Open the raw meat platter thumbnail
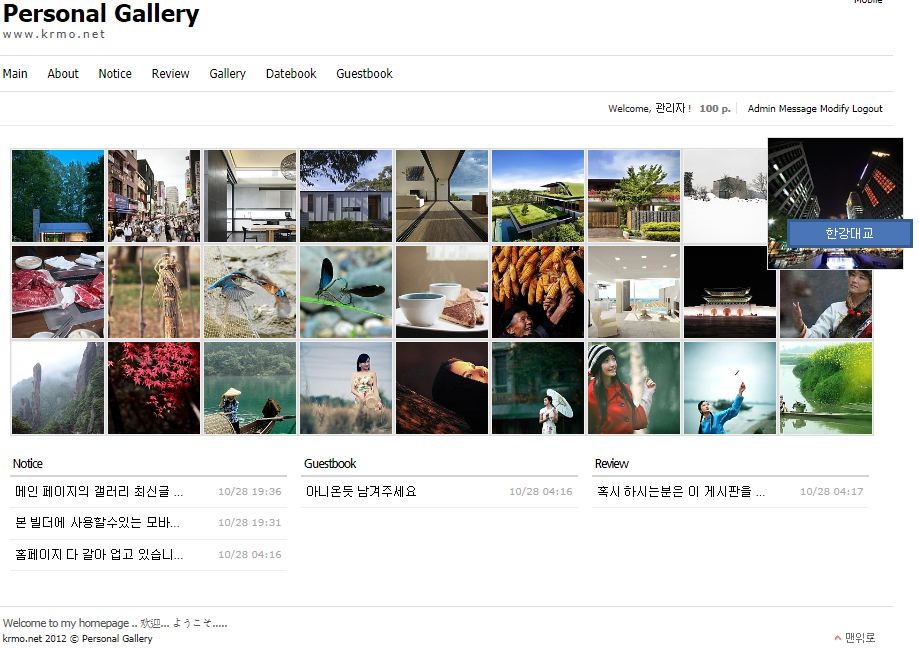 coord(58,292)
